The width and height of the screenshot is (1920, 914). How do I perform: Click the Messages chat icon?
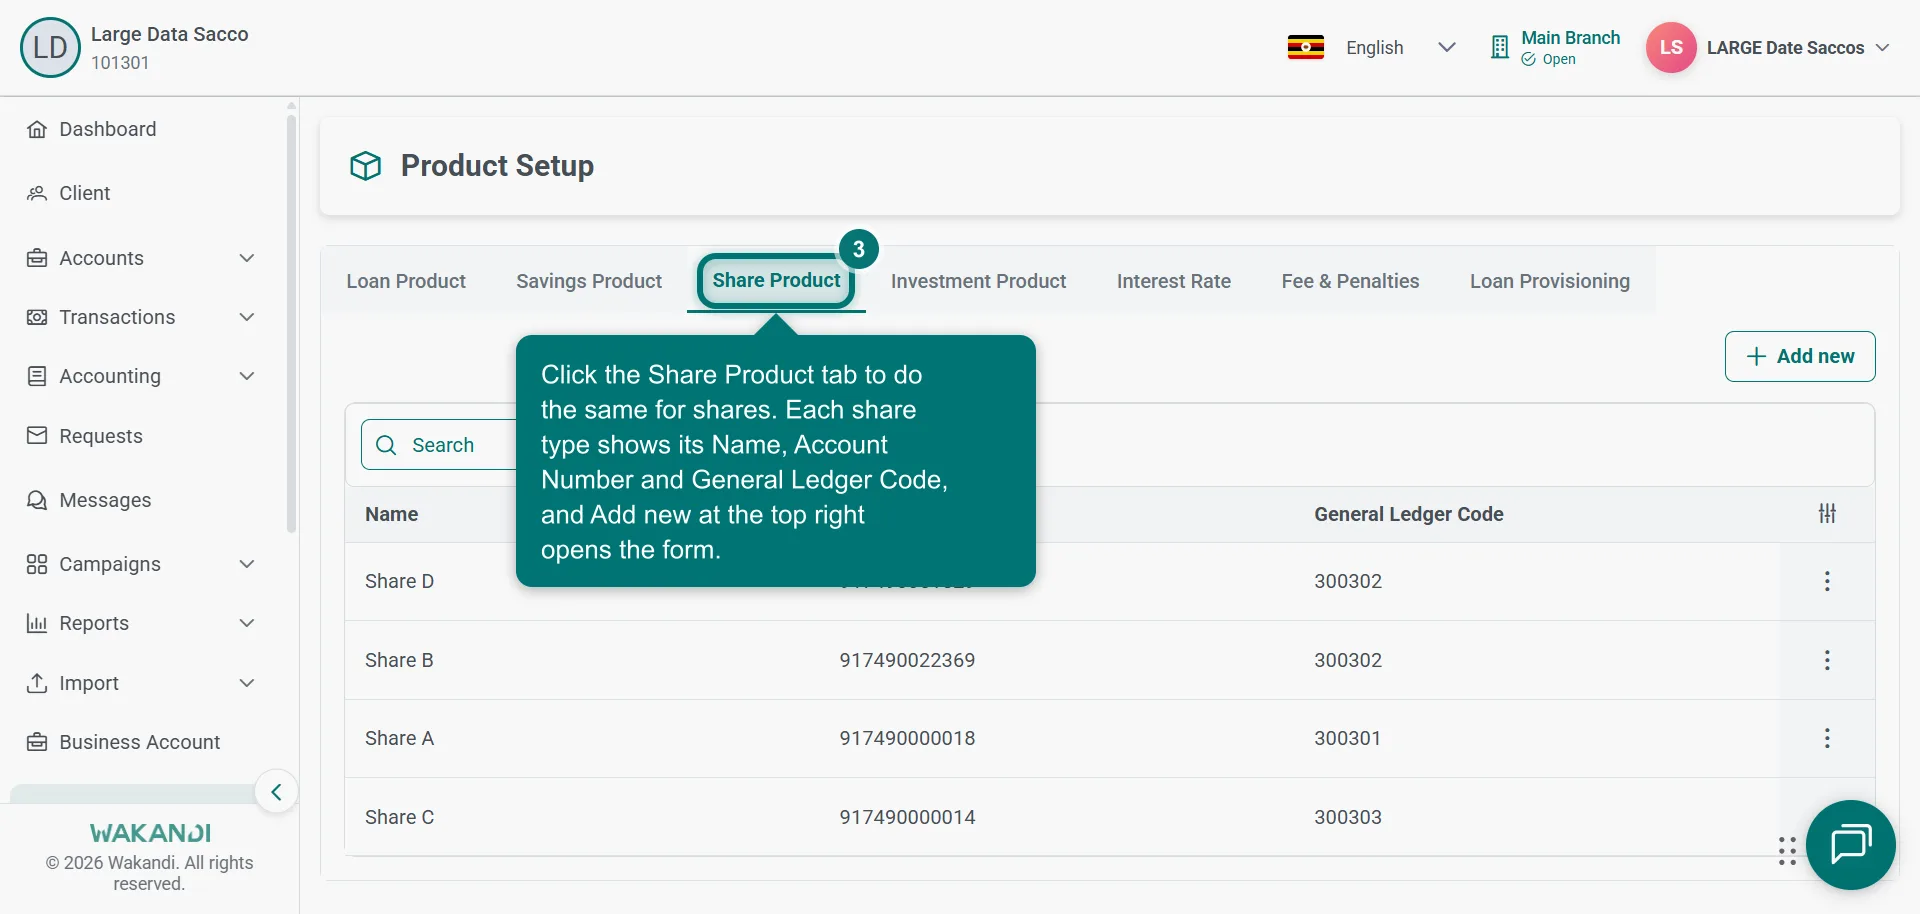tap(37, 500)
